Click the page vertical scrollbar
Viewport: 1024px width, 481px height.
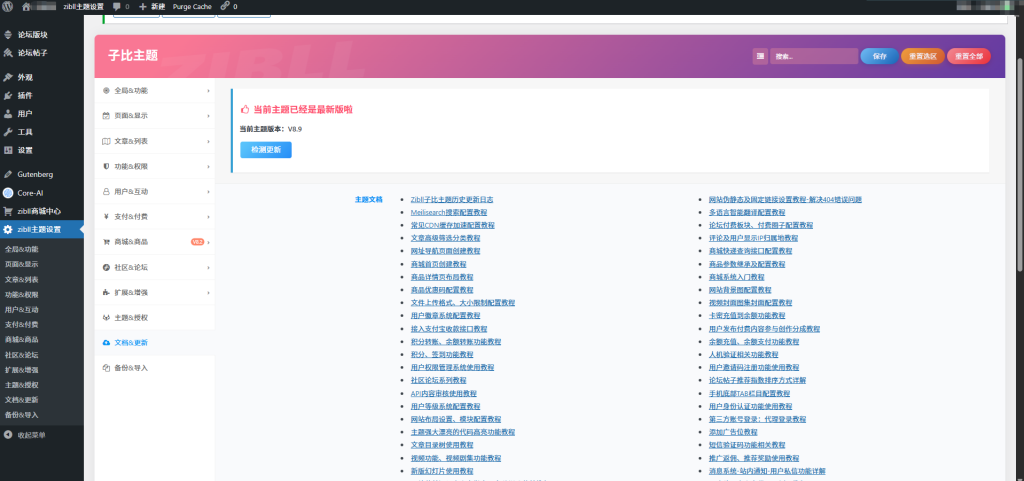pos(1020,163)
